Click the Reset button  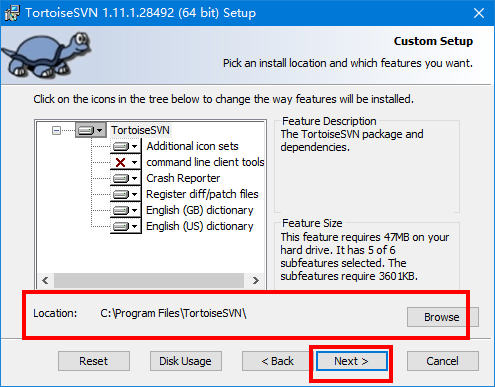pyautogui.click(x=94, y=361)
